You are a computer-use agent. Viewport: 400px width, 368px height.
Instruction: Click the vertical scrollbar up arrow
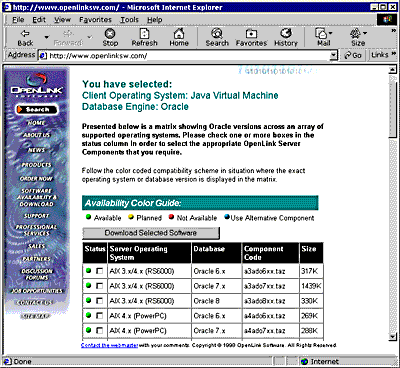[393, 69]
